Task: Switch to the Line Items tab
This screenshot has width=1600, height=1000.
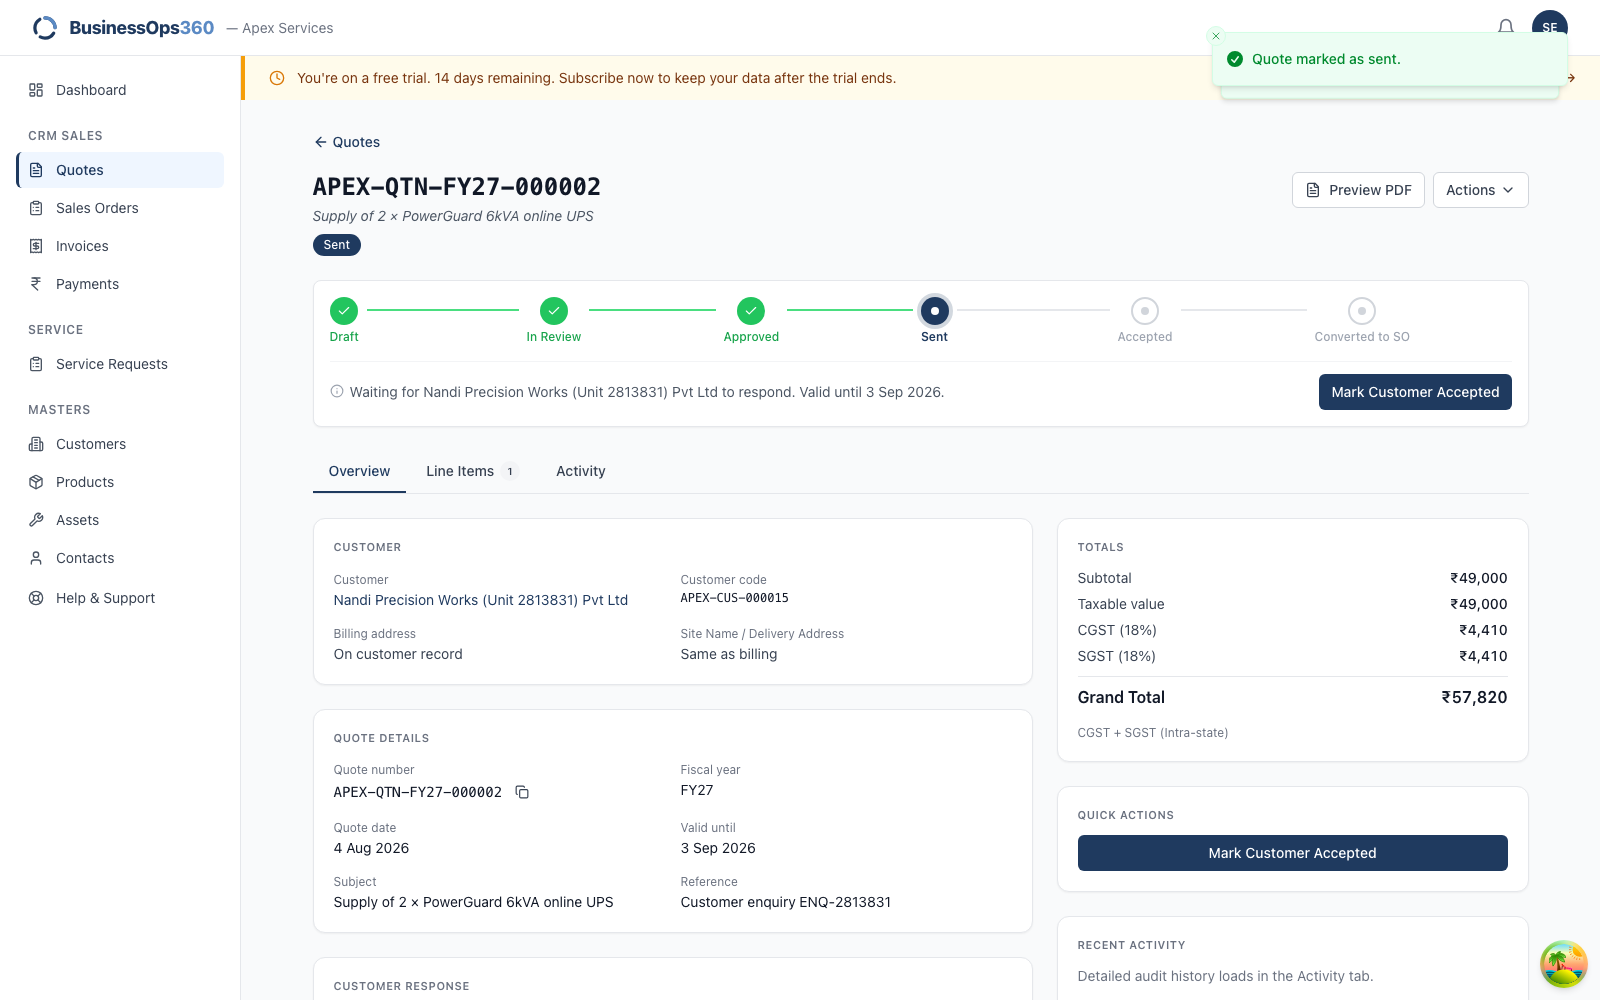Action: pyautogui.click(x=471, y=471)
